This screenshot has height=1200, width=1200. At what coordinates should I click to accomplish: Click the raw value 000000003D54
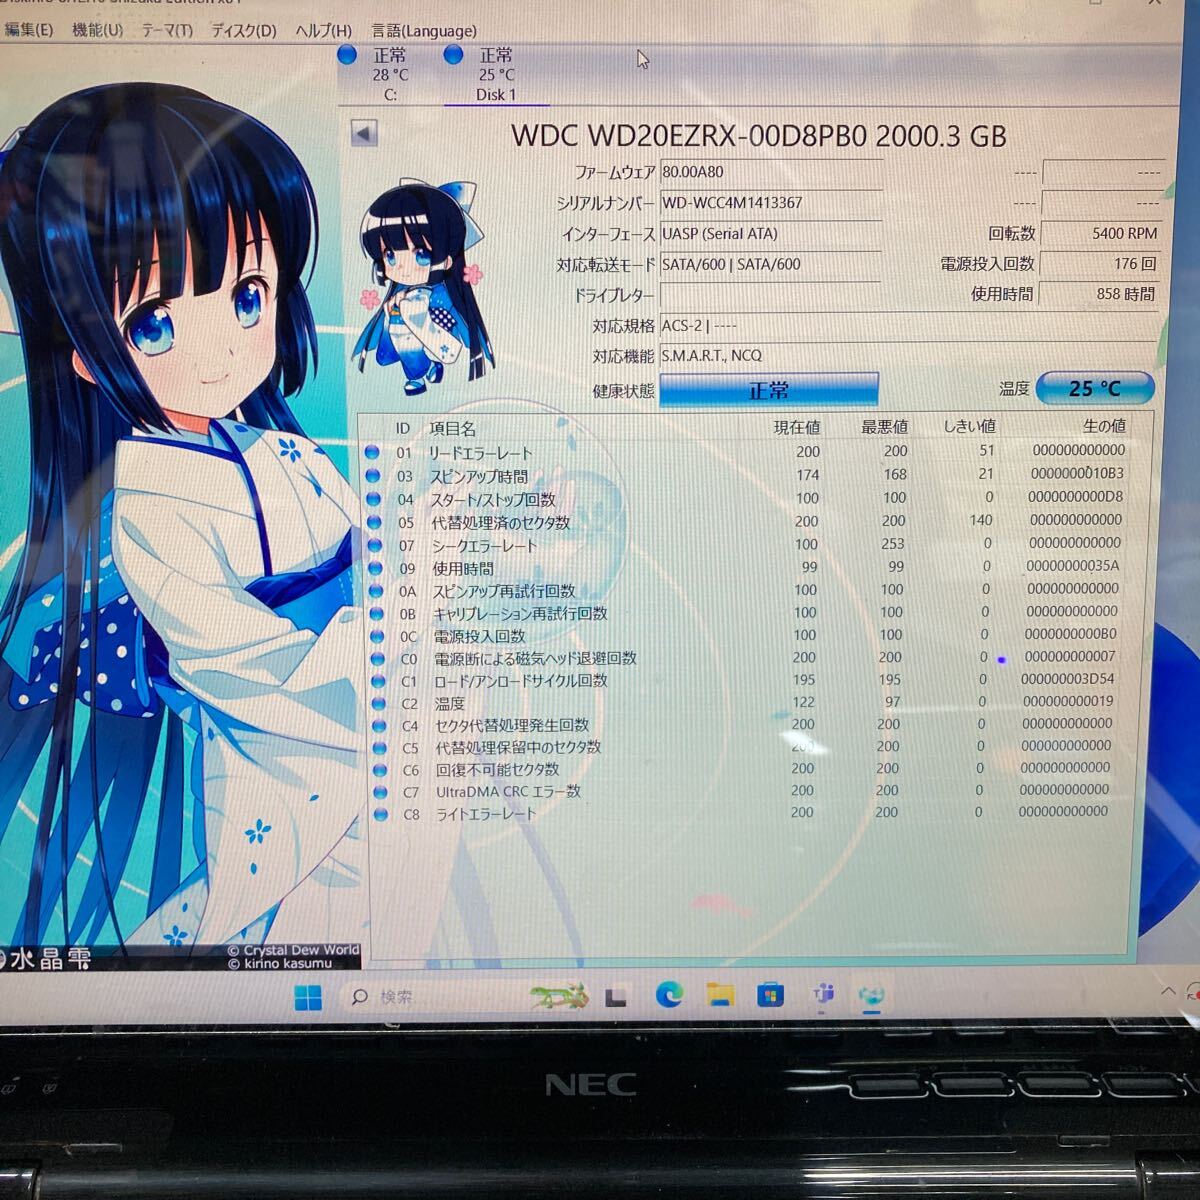coord(1067,679)
